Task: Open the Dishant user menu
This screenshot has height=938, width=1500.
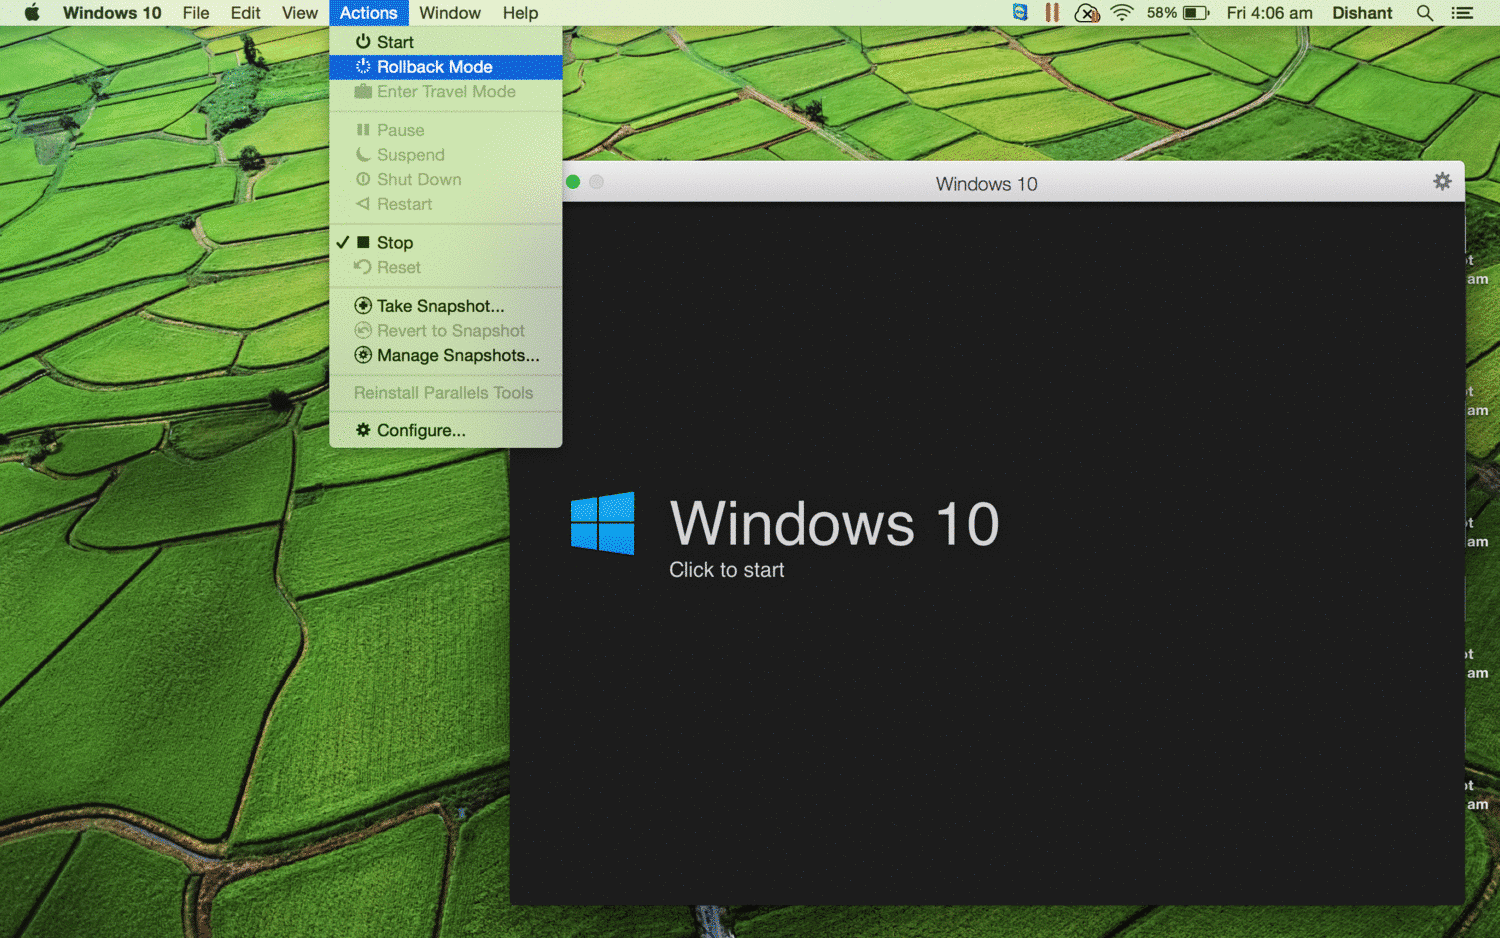Action: click(1362, 13)
